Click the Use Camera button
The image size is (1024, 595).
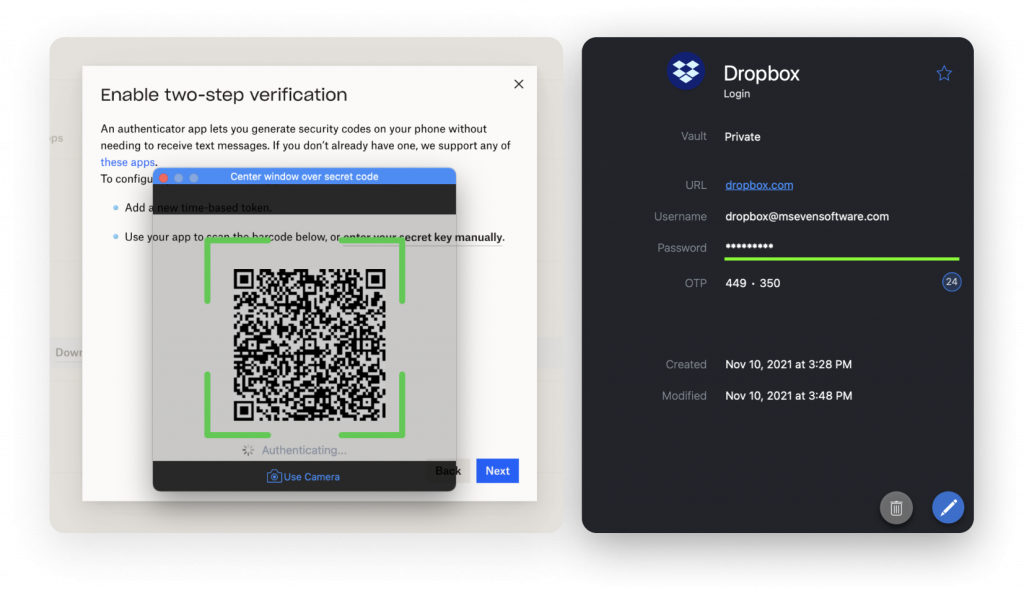point(303,477)
